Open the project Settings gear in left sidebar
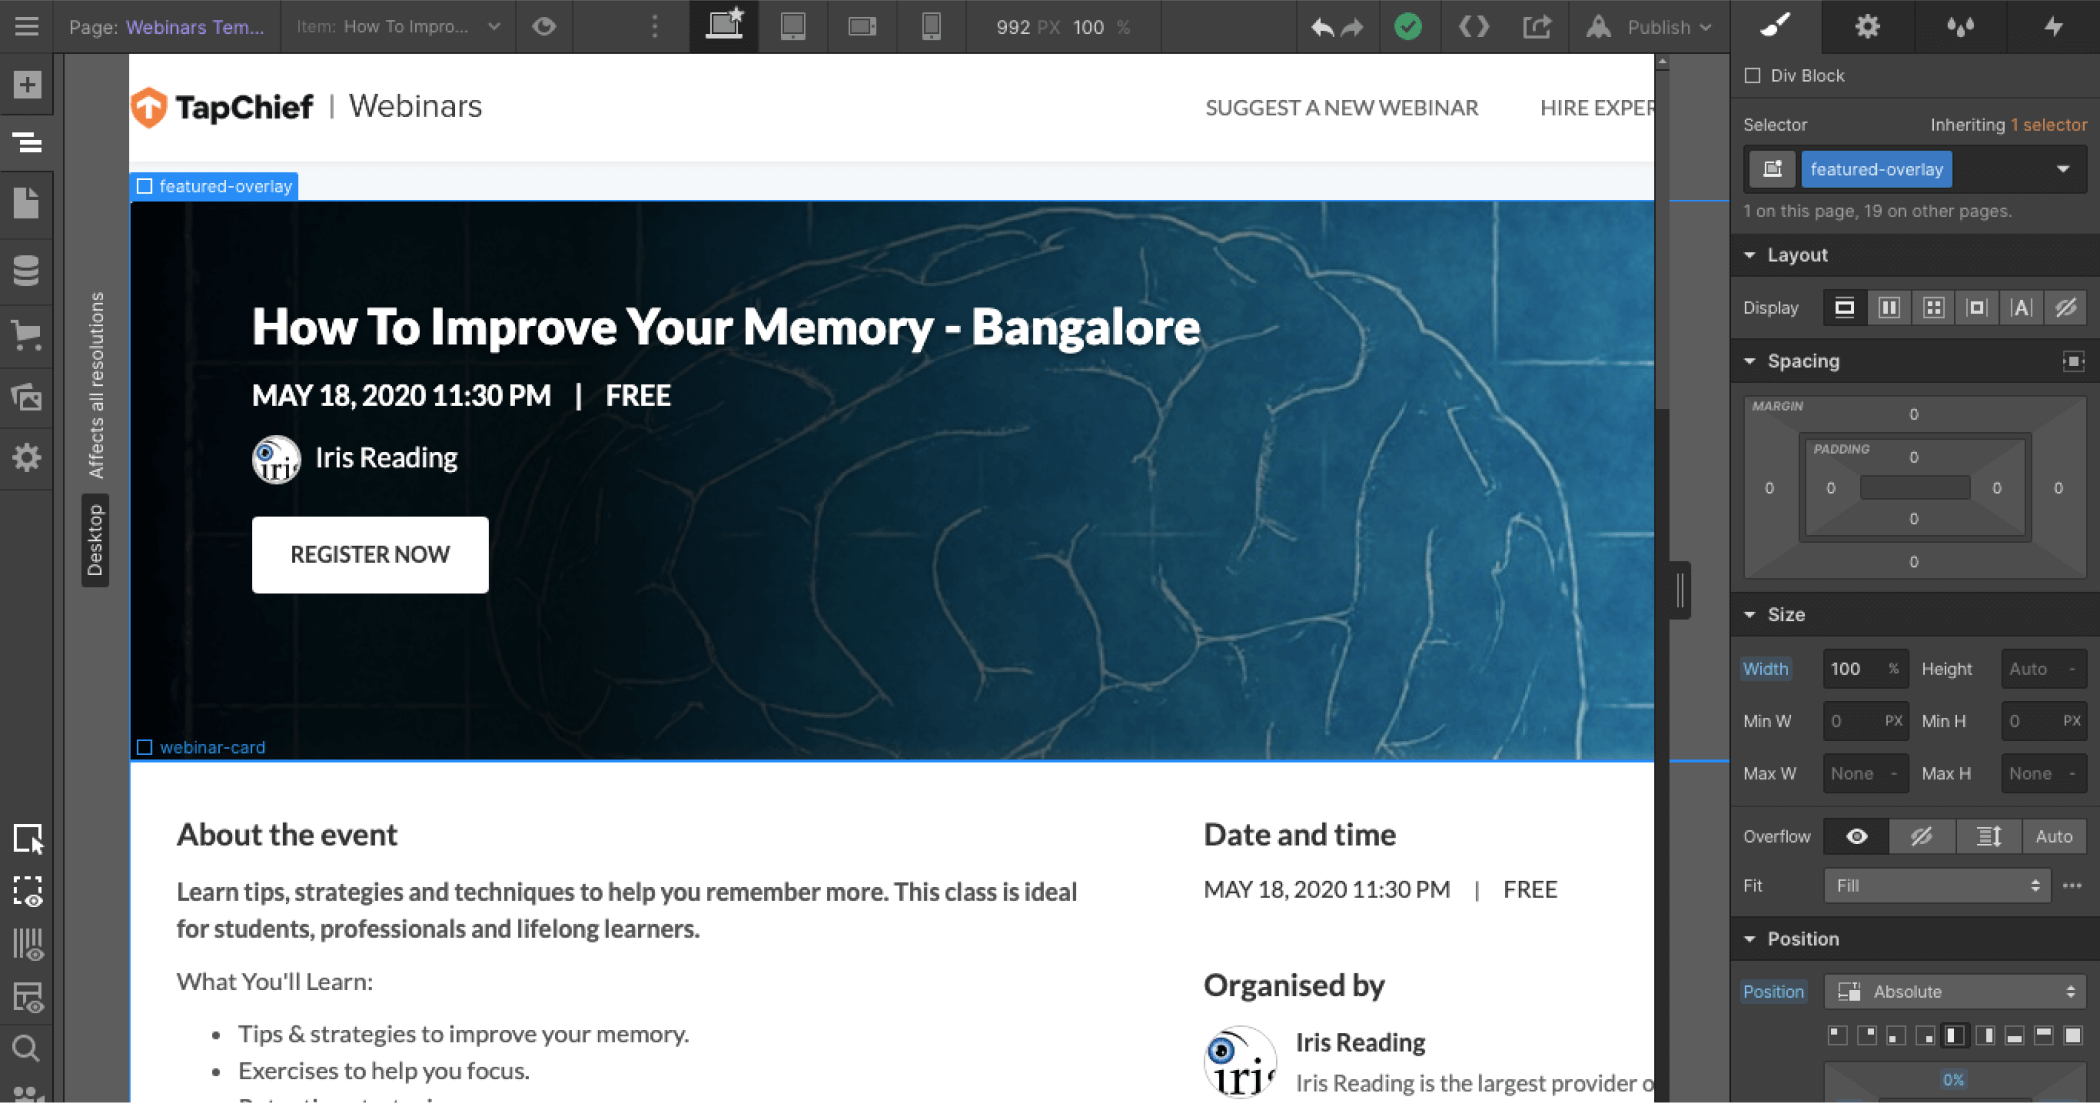Image resolution: width=2100 pixels, height=1103 pixels. (27, 458)
